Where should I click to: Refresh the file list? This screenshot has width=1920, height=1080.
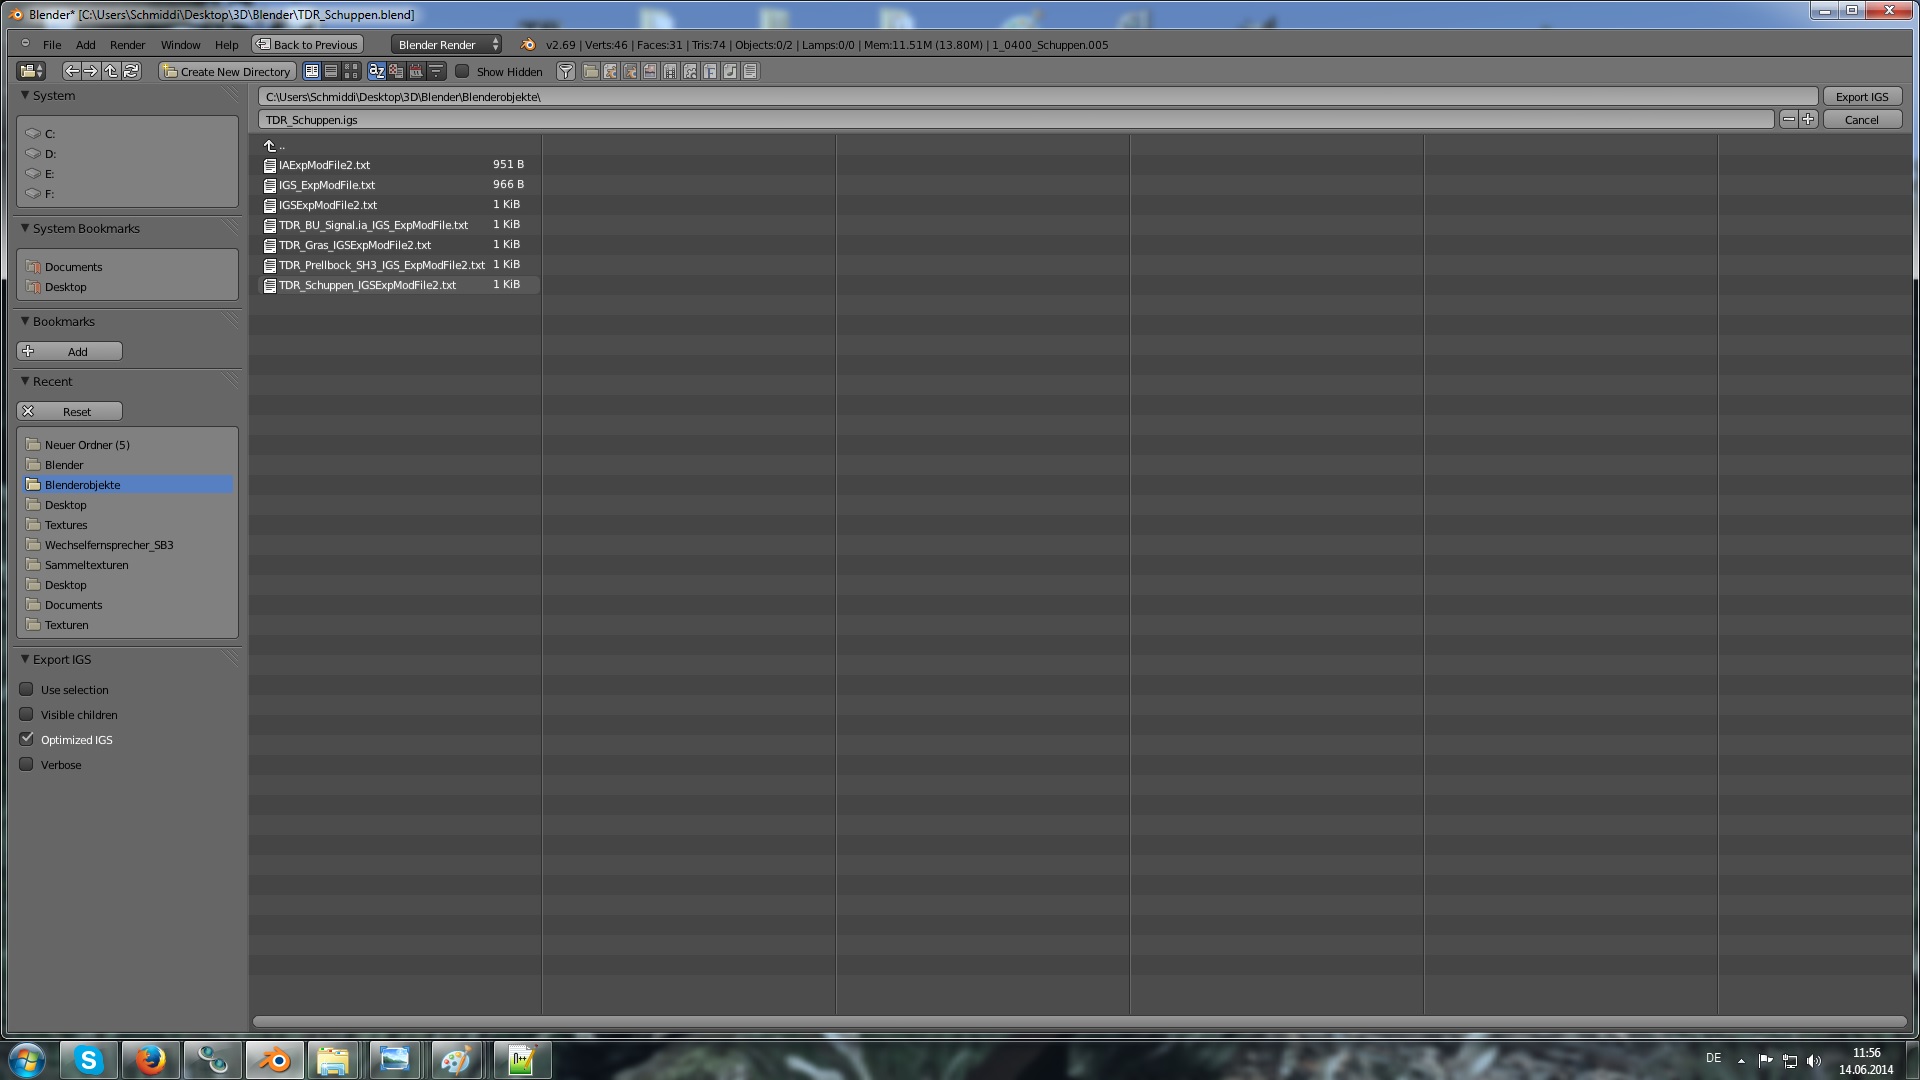click(x=131, y=71)
